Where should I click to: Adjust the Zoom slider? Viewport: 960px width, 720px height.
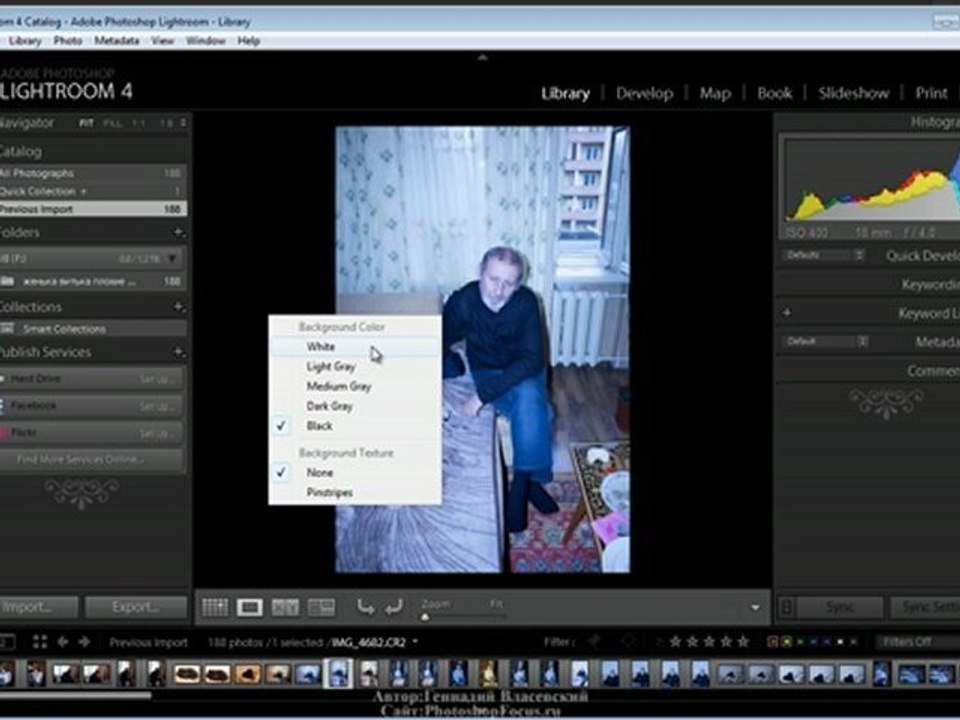coord(426,617)
